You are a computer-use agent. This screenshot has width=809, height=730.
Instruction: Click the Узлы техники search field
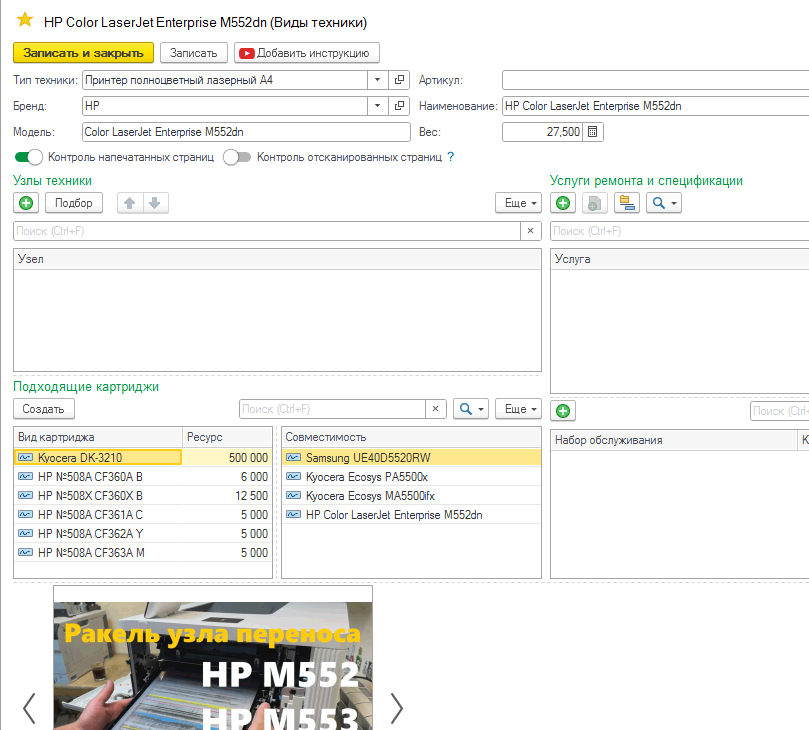point(267,231)
